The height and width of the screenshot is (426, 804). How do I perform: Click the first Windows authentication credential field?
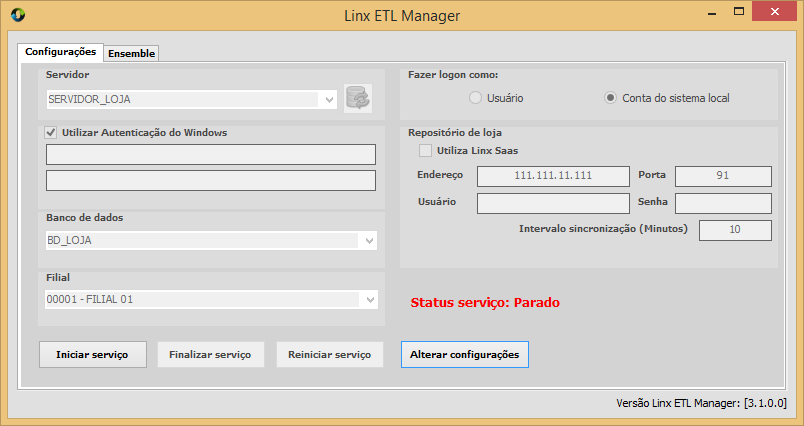211,154
